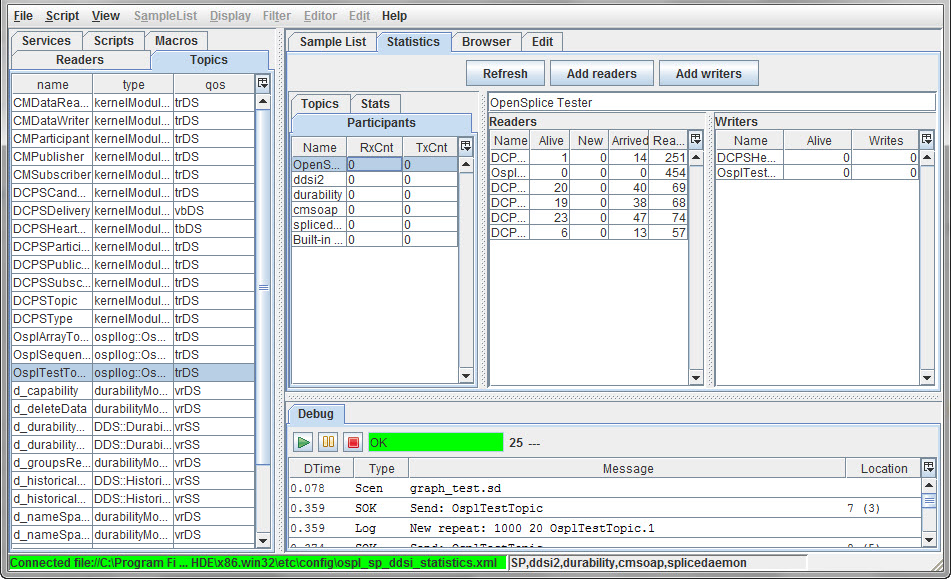Viewport: 951px width, 579px height.
Task: Open column options icon in Readers table
Action: [696, 139]
